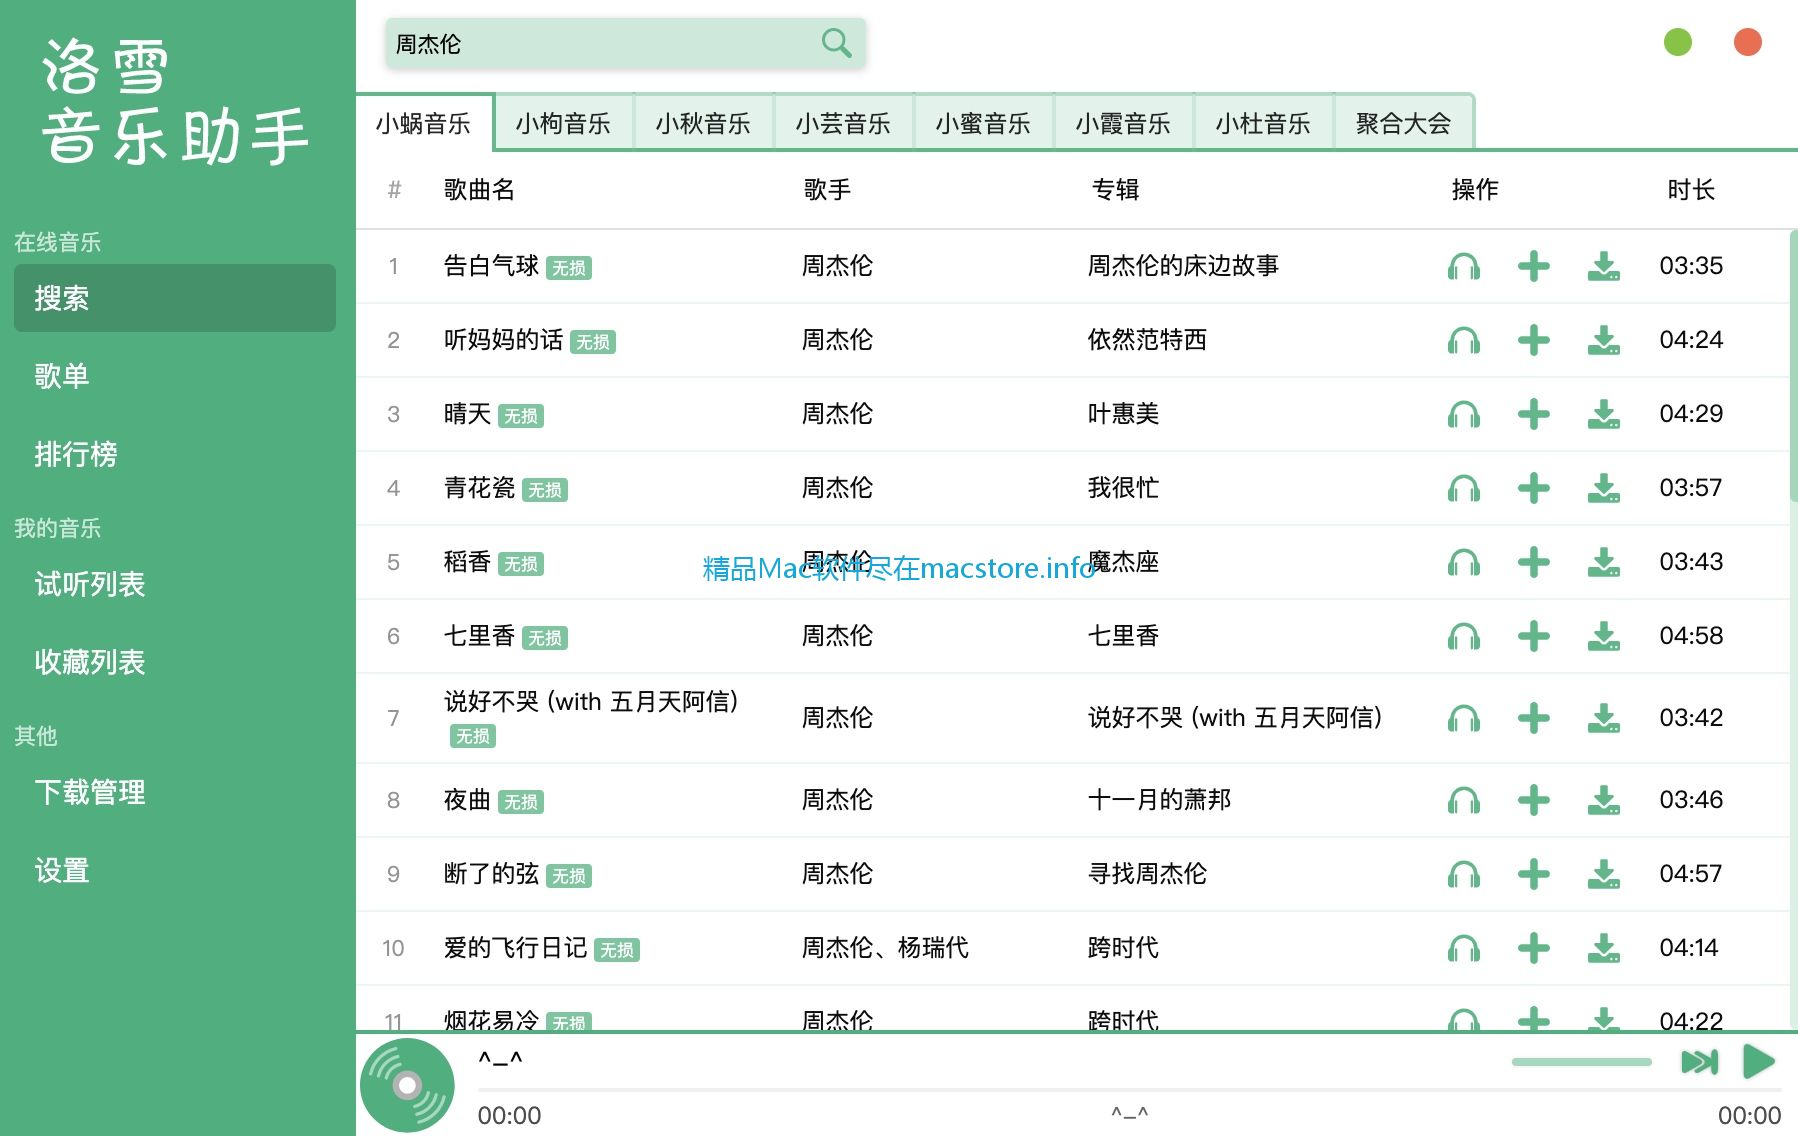Add 稻香 to the list
This screenshot has width=1798, height=1136.
pos(1533,562)
